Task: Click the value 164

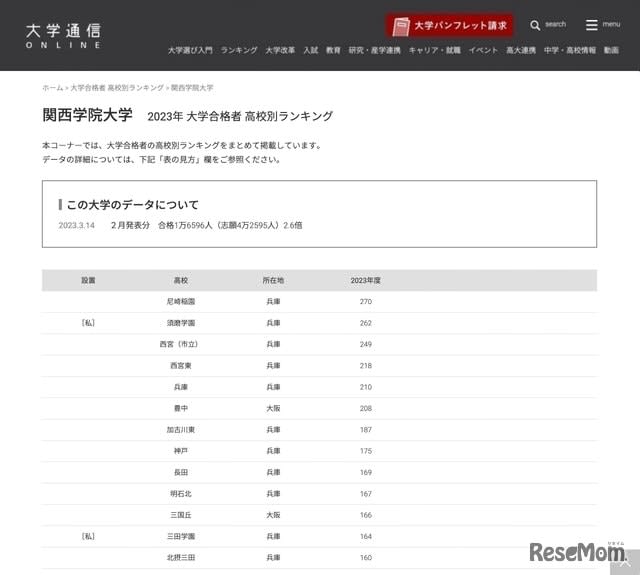Action: tap(366, 536)
